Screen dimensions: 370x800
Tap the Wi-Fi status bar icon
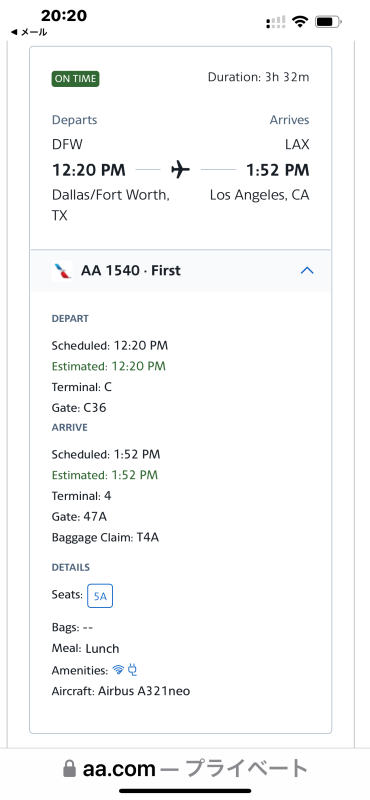coord(300,21)
